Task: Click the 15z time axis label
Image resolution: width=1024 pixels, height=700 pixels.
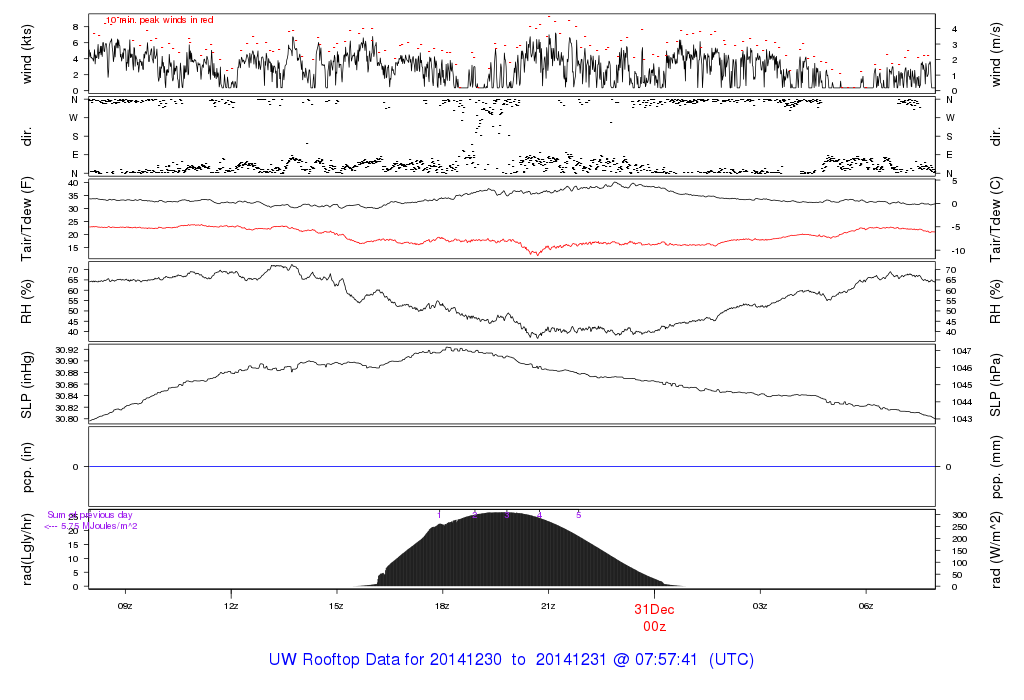Action: (336, 606)
